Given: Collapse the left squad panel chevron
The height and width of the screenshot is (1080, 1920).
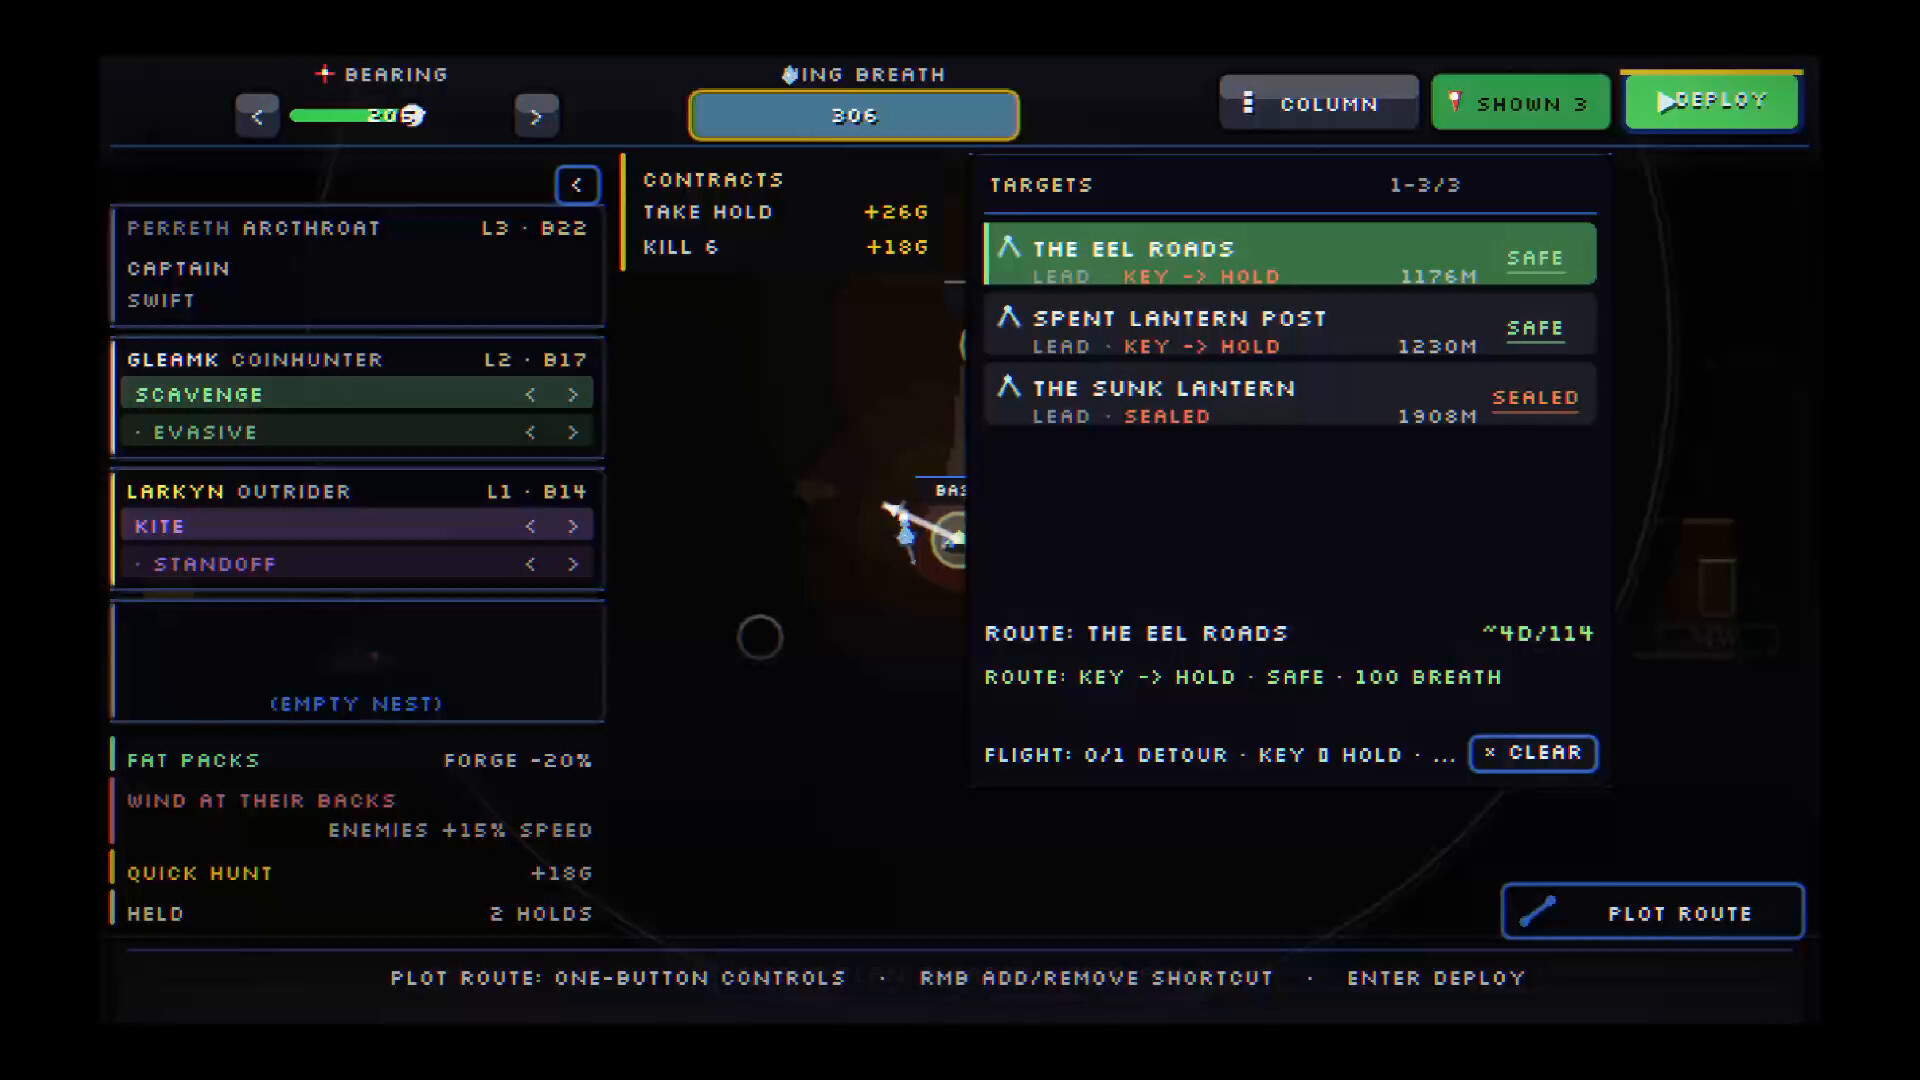Looking at the screenshot, I should 577,185.
